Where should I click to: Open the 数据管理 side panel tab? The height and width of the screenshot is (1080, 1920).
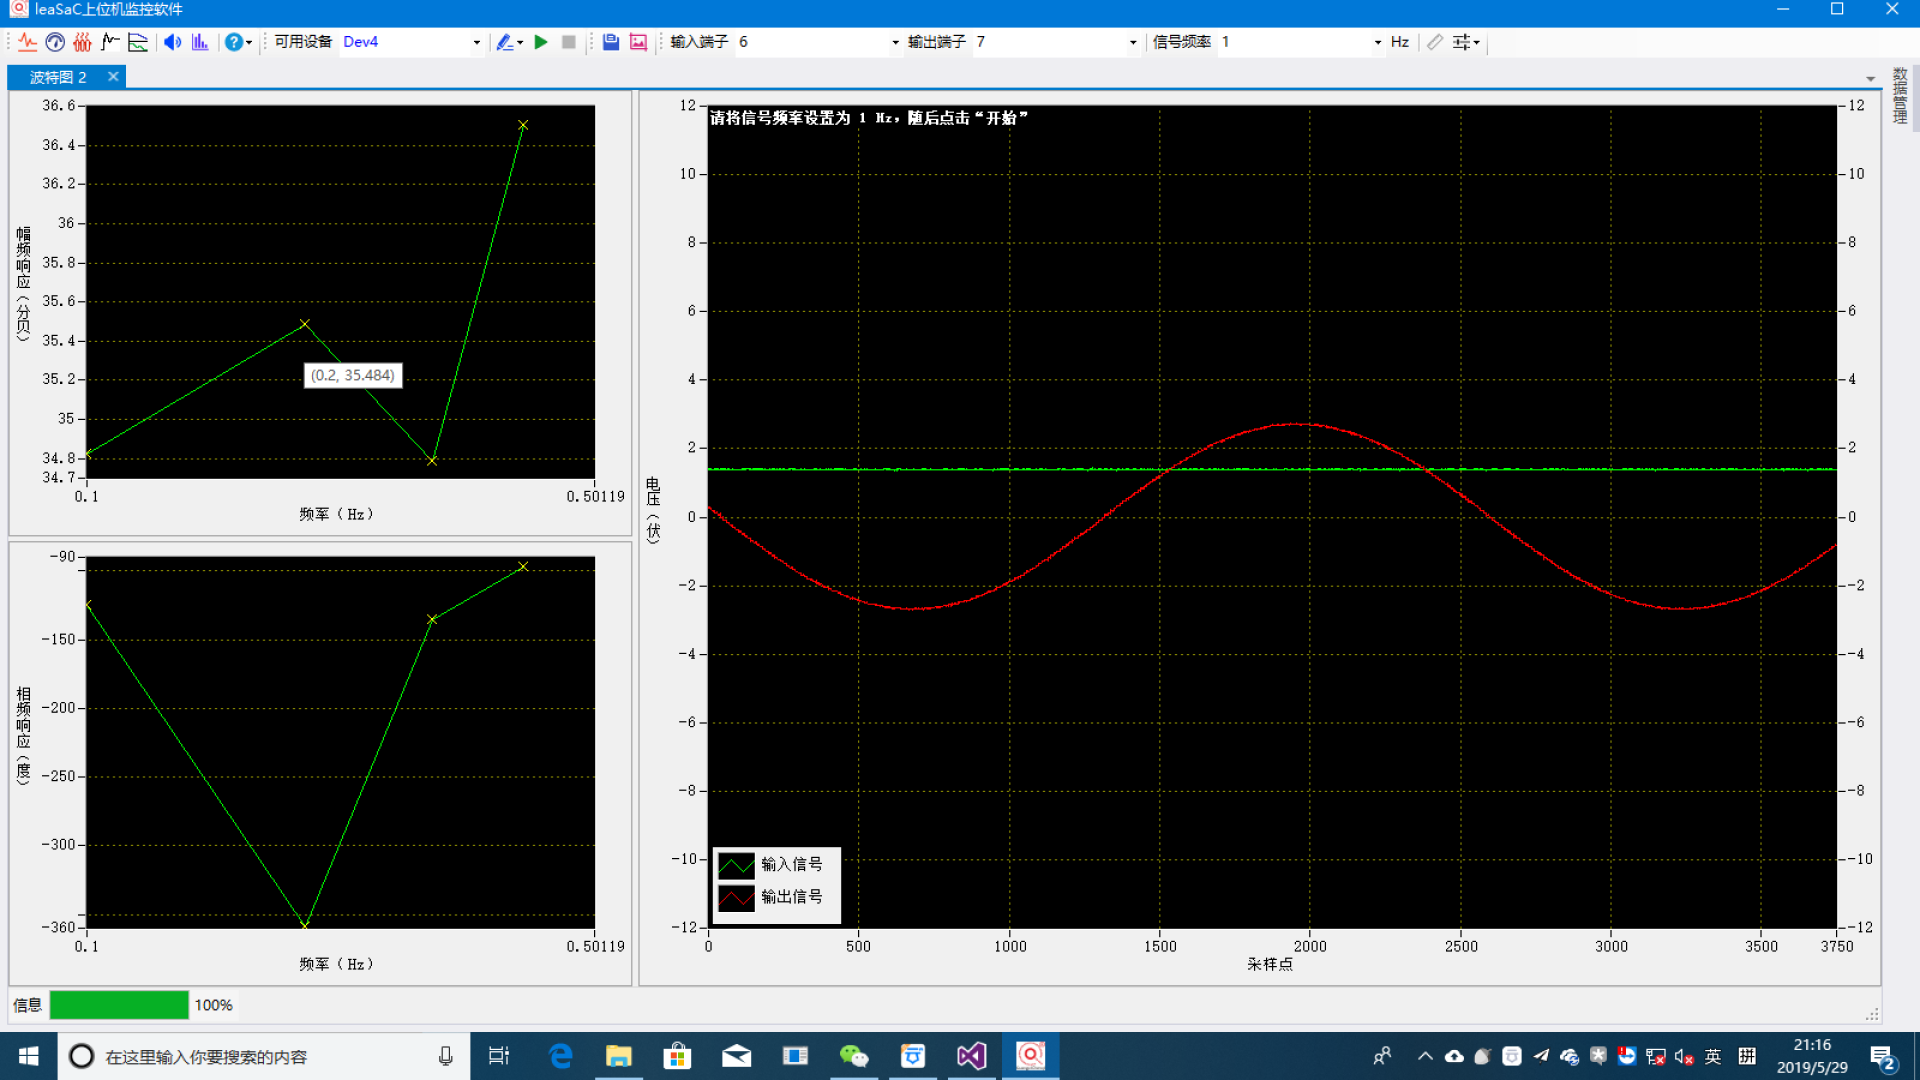(x=1900, y=96)
